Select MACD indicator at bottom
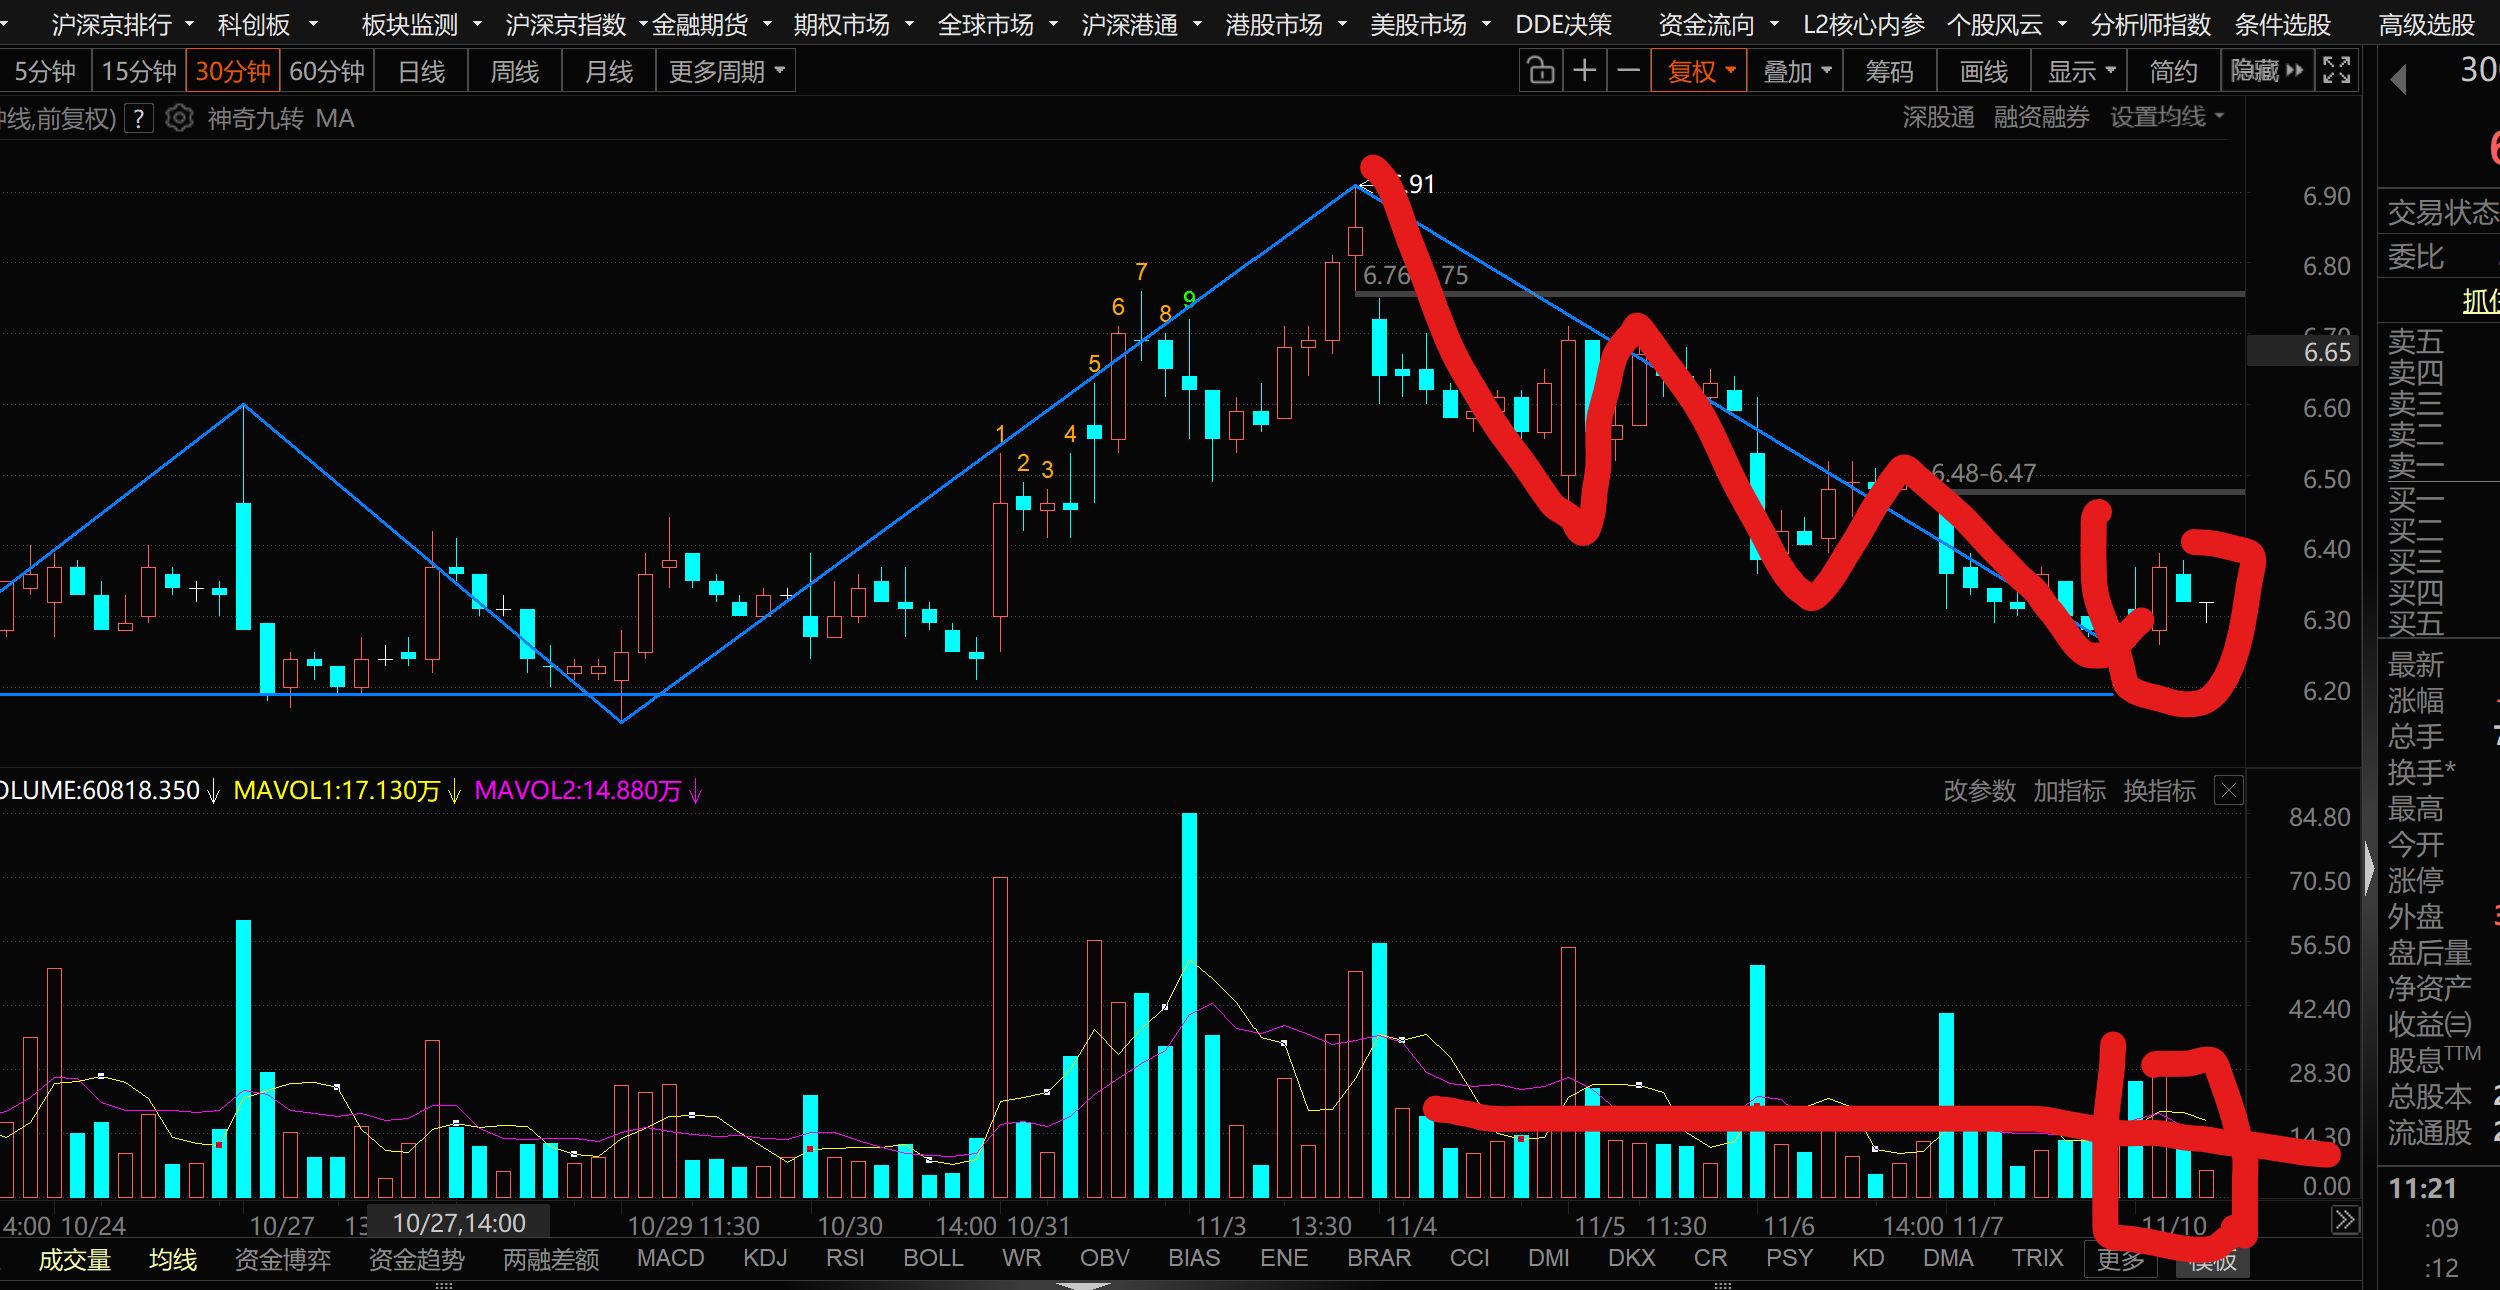 [x=670, y=1258]
